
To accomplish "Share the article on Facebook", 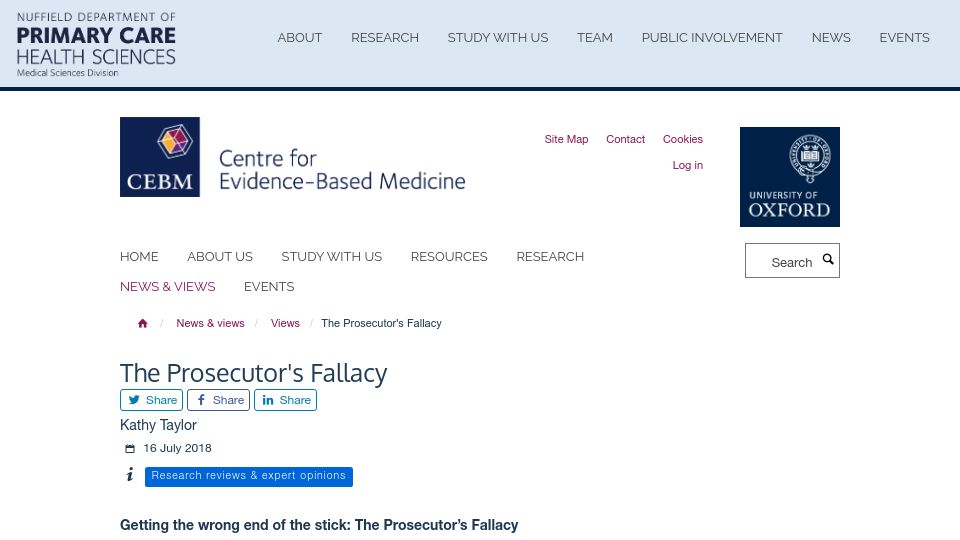I will (x=219, y=400).
